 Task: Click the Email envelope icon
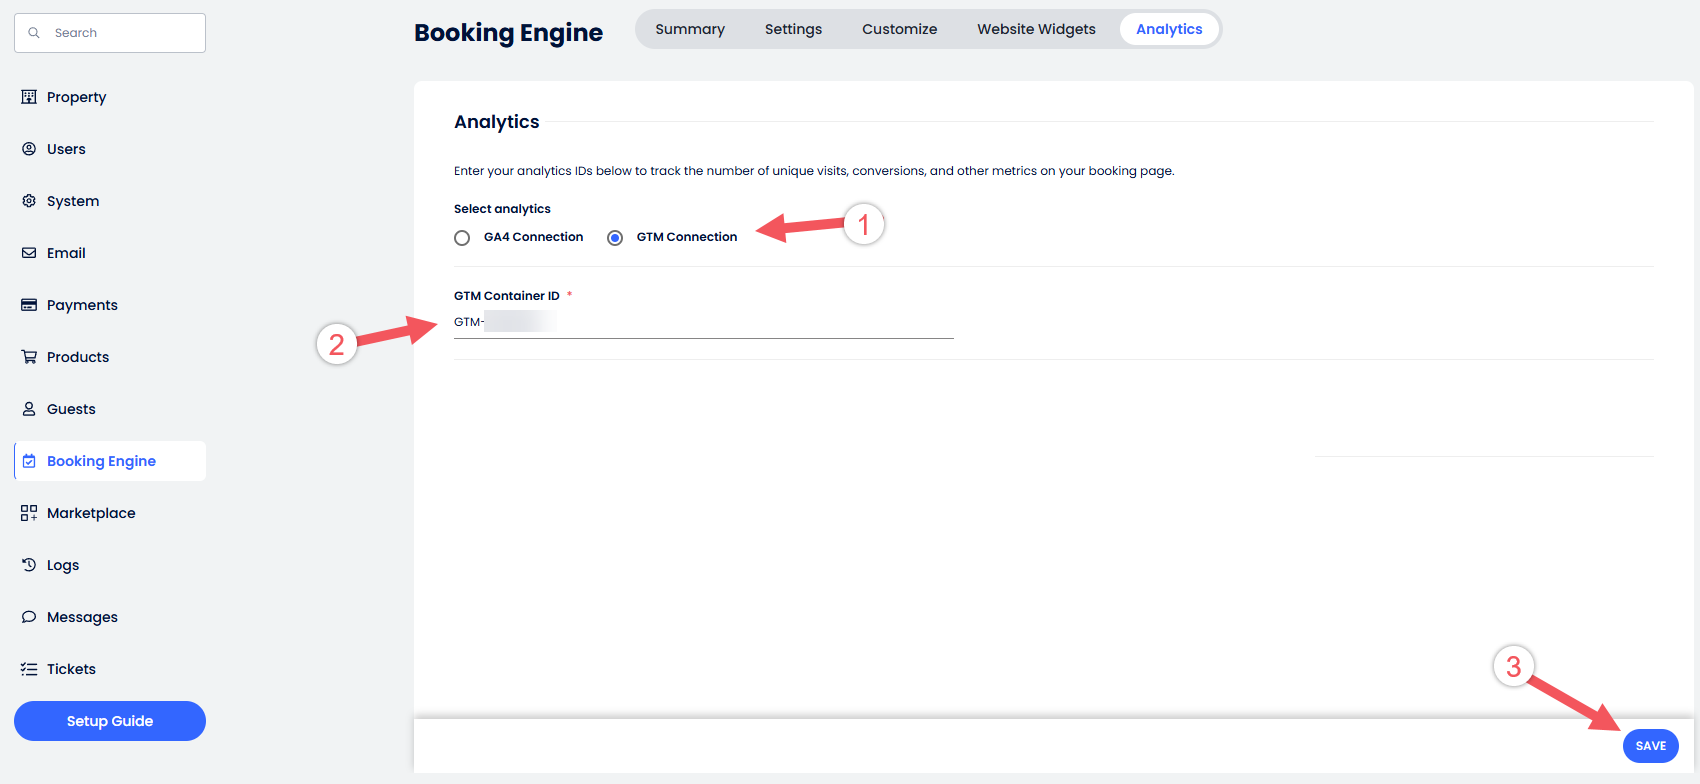point(29,253)
